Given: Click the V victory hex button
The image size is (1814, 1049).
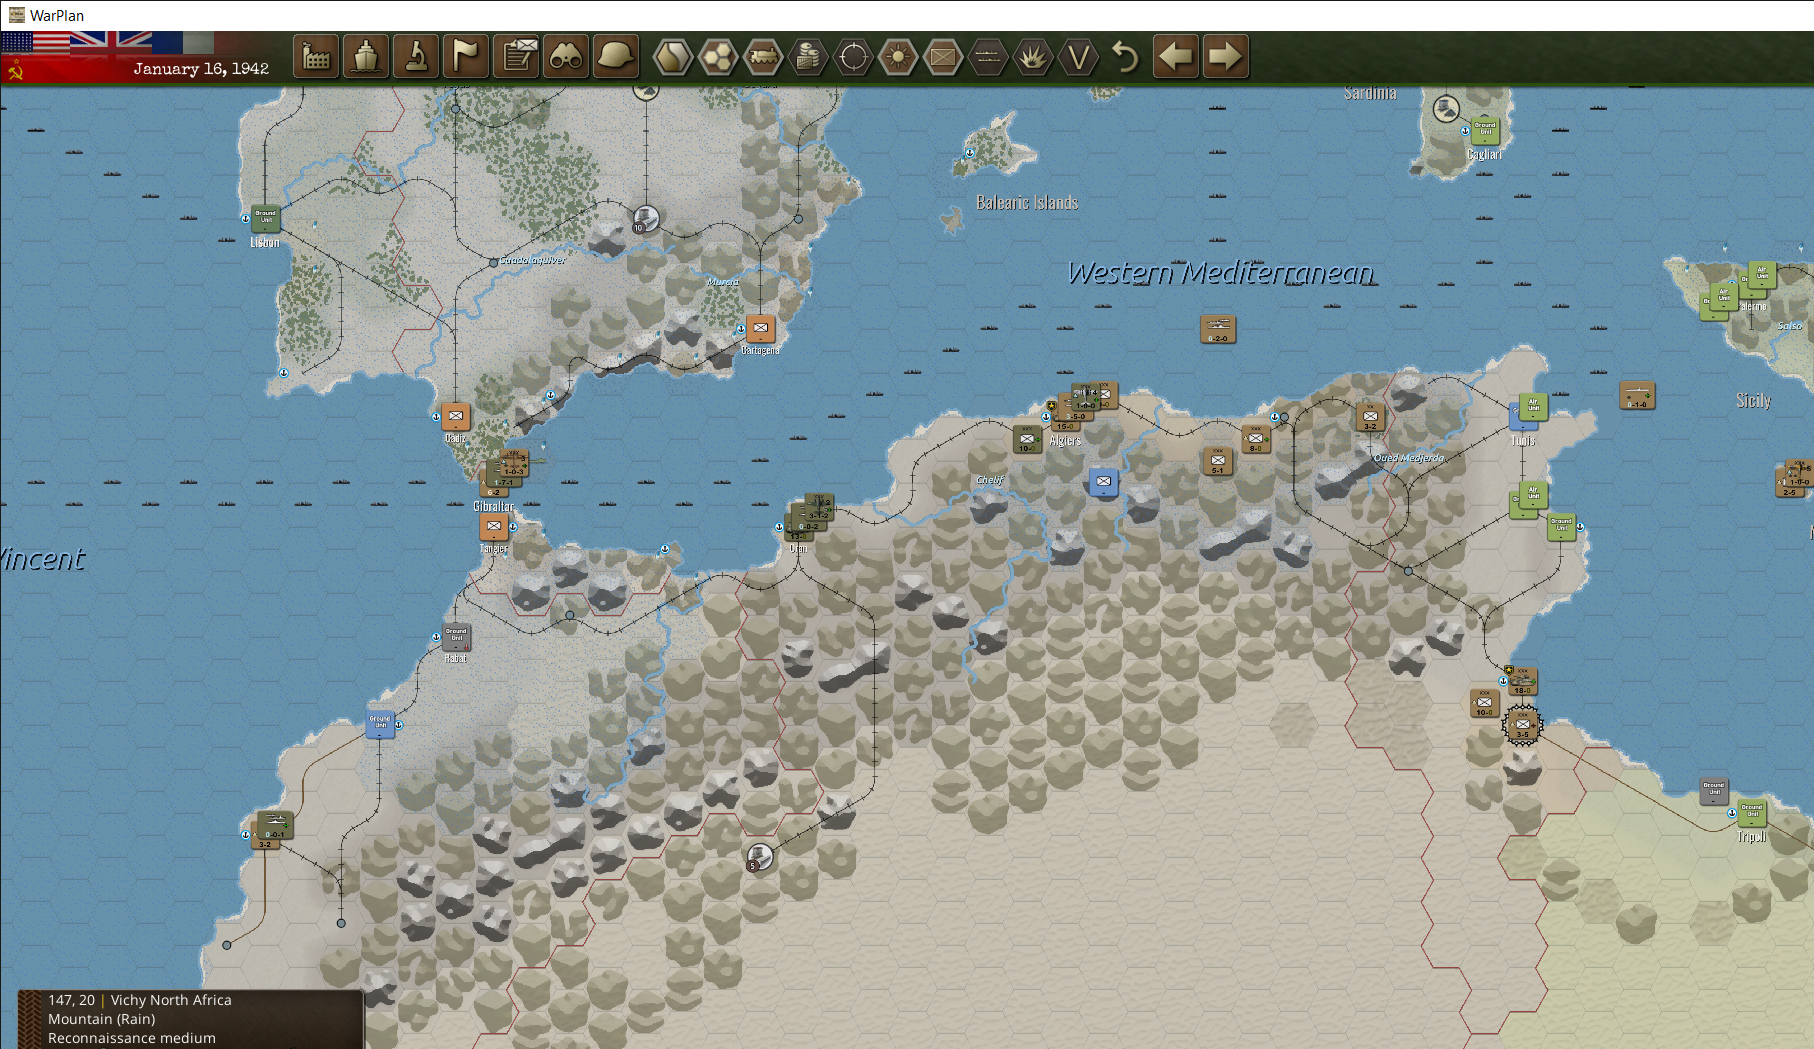Looking at the screenshot, I should (x=1078, y=57).
